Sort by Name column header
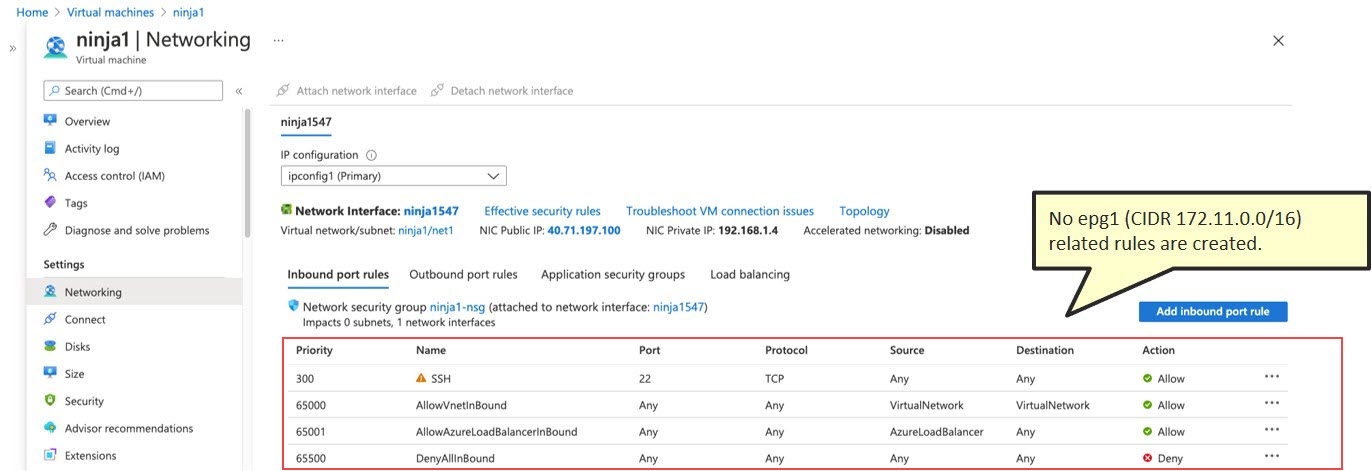The width and height of the screenshot is (1371, 471). (x=431, y=350)
